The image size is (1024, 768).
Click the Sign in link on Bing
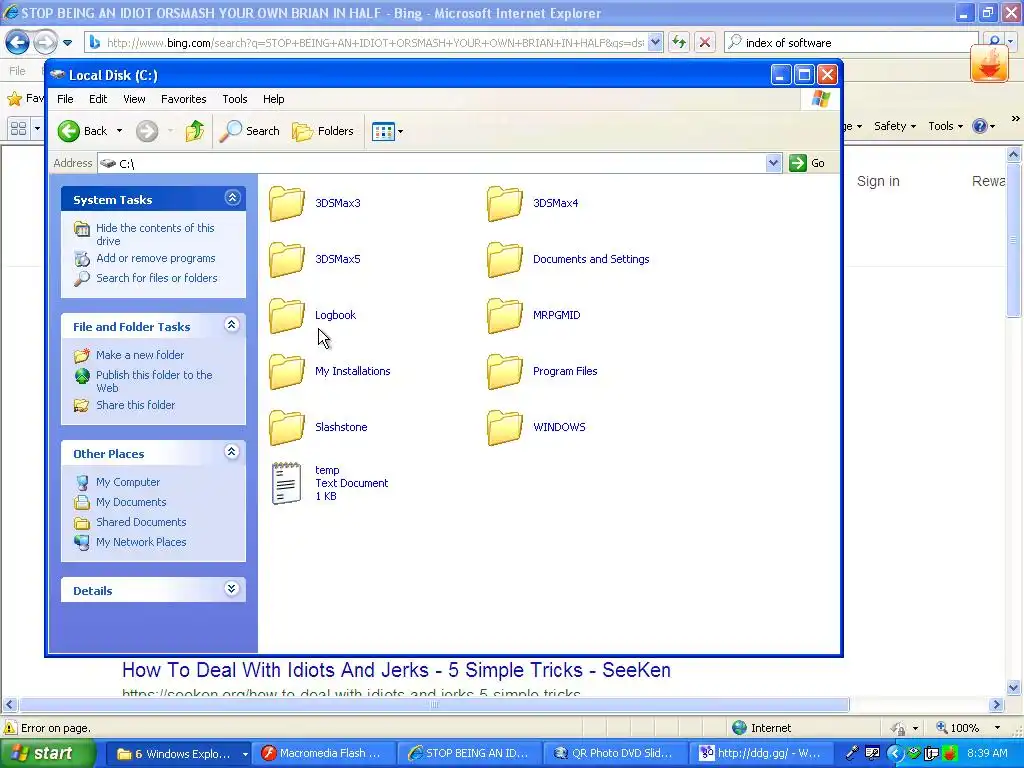click(x=878, y=182)
